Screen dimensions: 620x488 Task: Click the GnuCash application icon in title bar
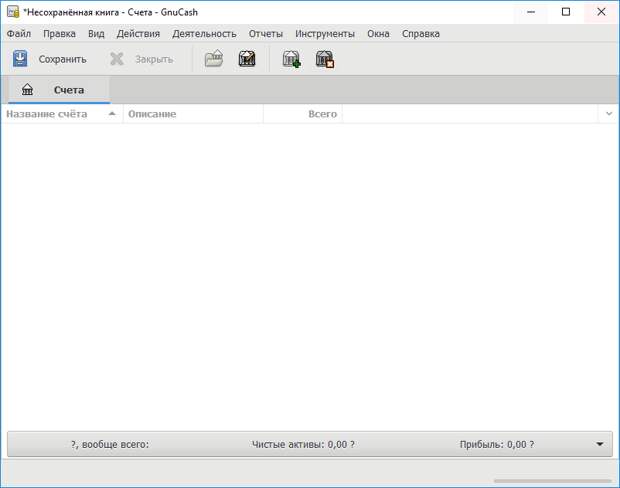tap(13, 12)
